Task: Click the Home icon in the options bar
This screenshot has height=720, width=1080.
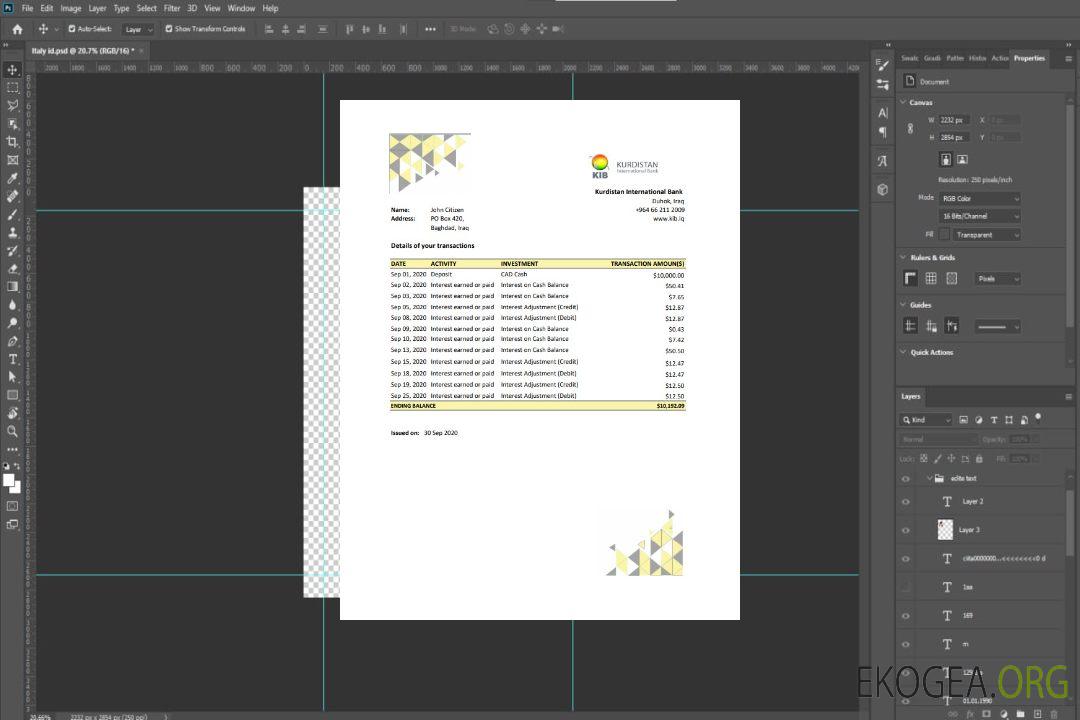Action: [17, 29]
